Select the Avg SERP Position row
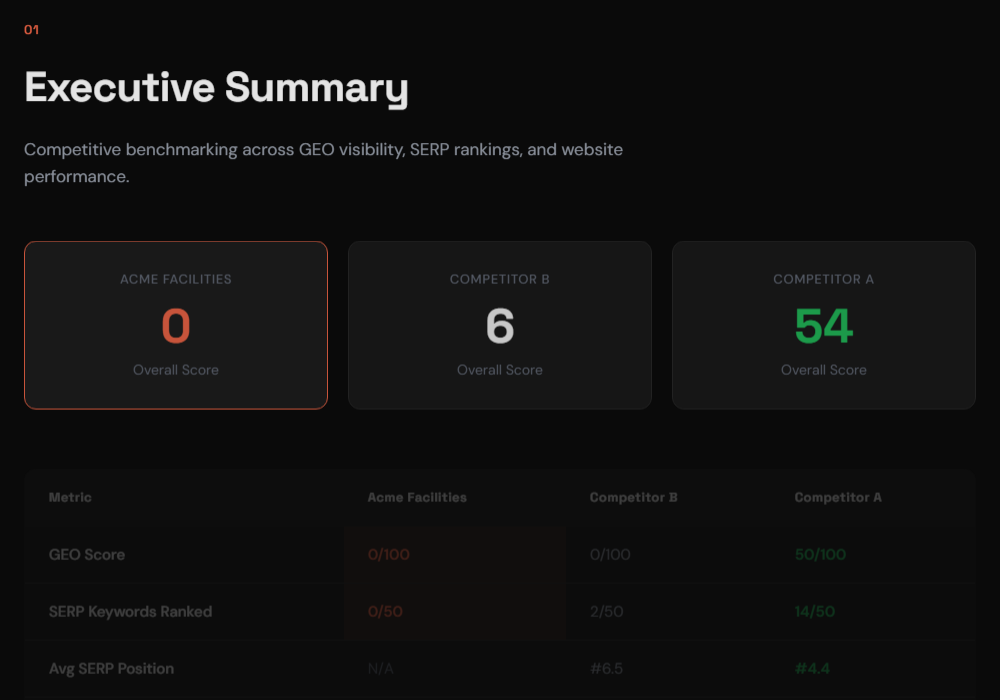 click(x=500, y=668)
